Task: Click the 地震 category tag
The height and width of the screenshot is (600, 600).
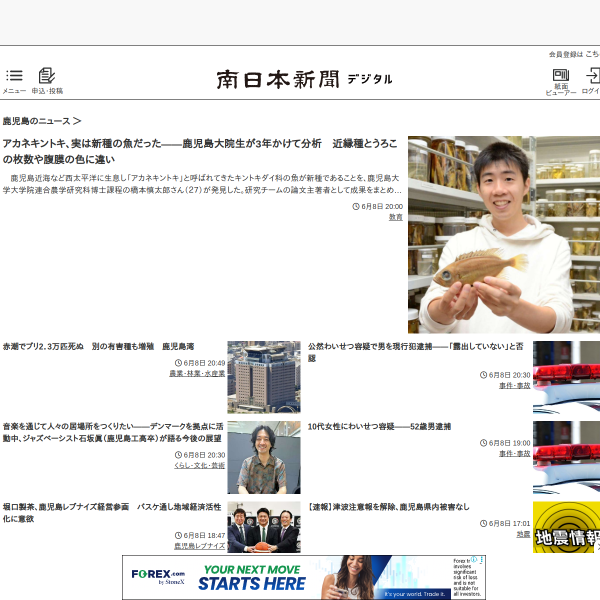Action: pos(523,534)
